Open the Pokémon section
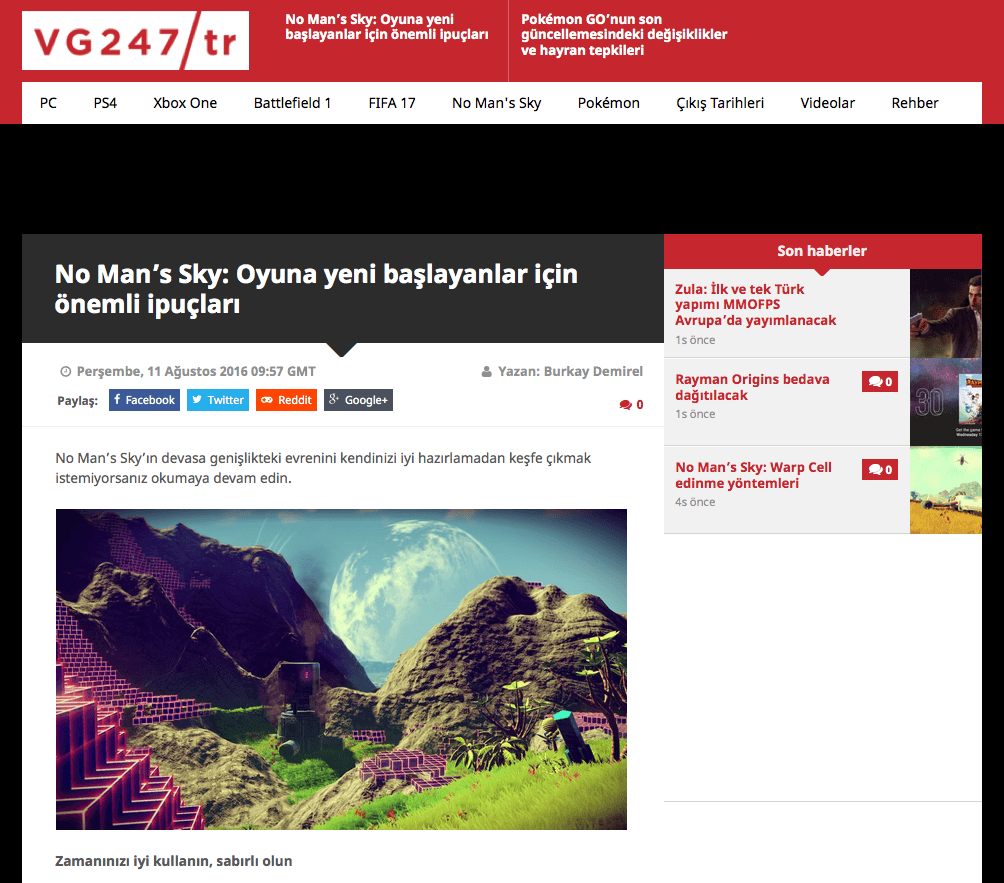 pyautogui.click(x=608, y=102)
